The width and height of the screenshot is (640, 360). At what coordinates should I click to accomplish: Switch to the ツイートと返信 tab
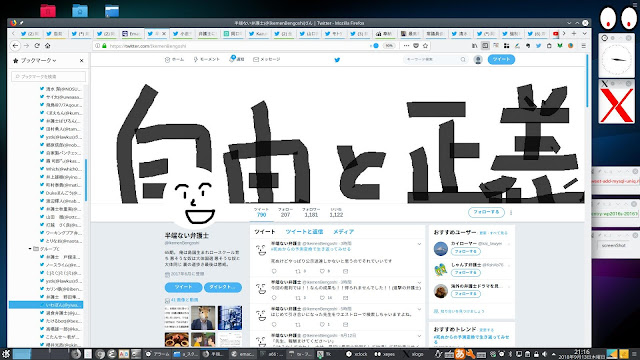coord(304,231)
